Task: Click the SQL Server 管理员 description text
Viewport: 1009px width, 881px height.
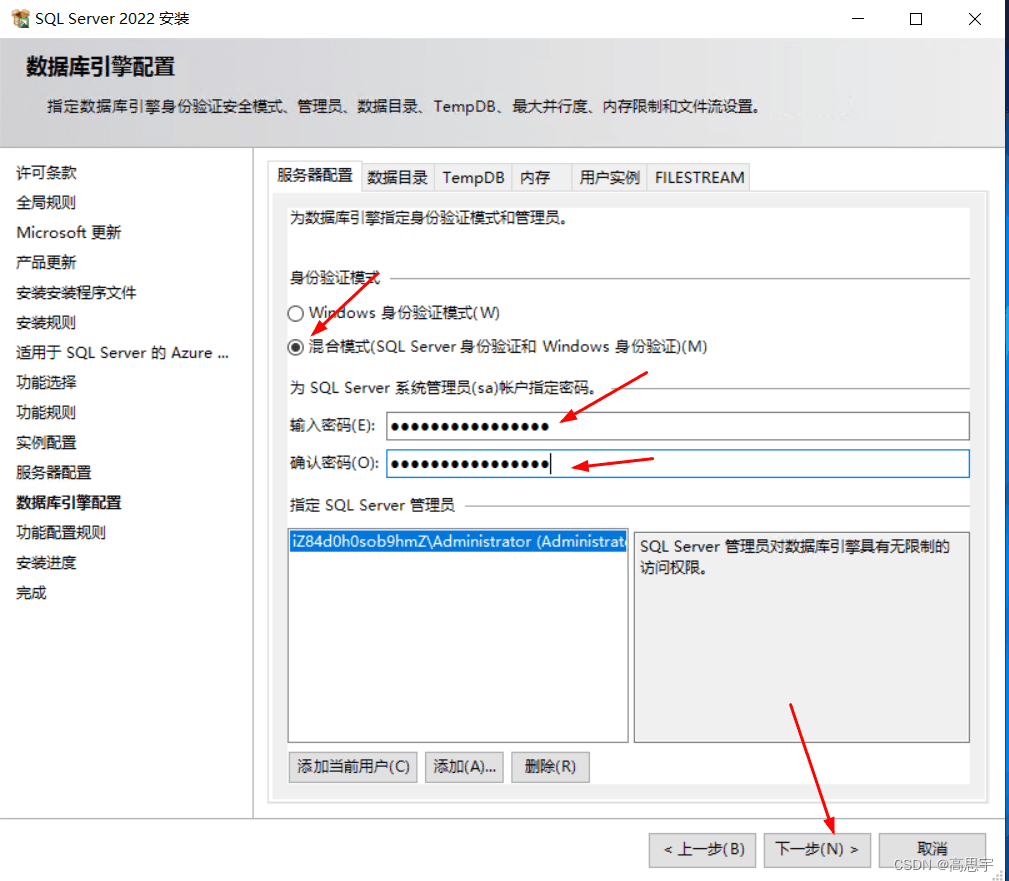Action: 795,557
